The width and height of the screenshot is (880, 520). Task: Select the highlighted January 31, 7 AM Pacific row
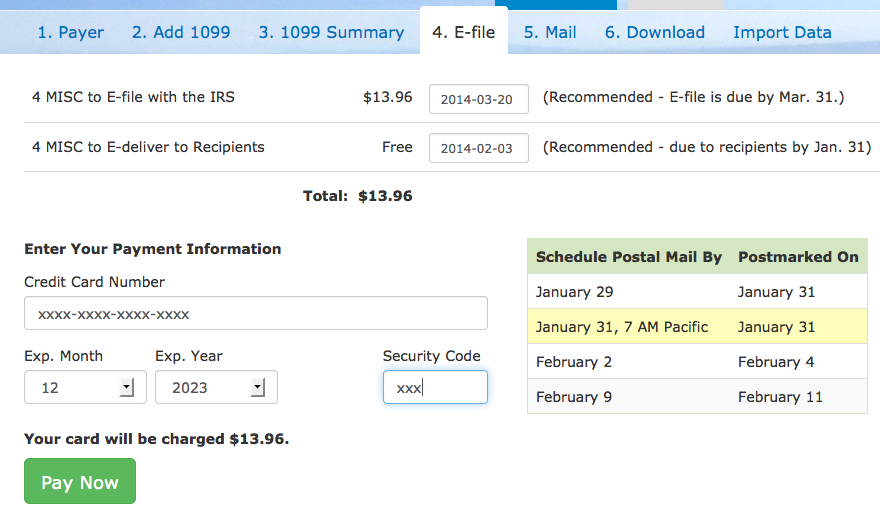(x=697, y=327)
